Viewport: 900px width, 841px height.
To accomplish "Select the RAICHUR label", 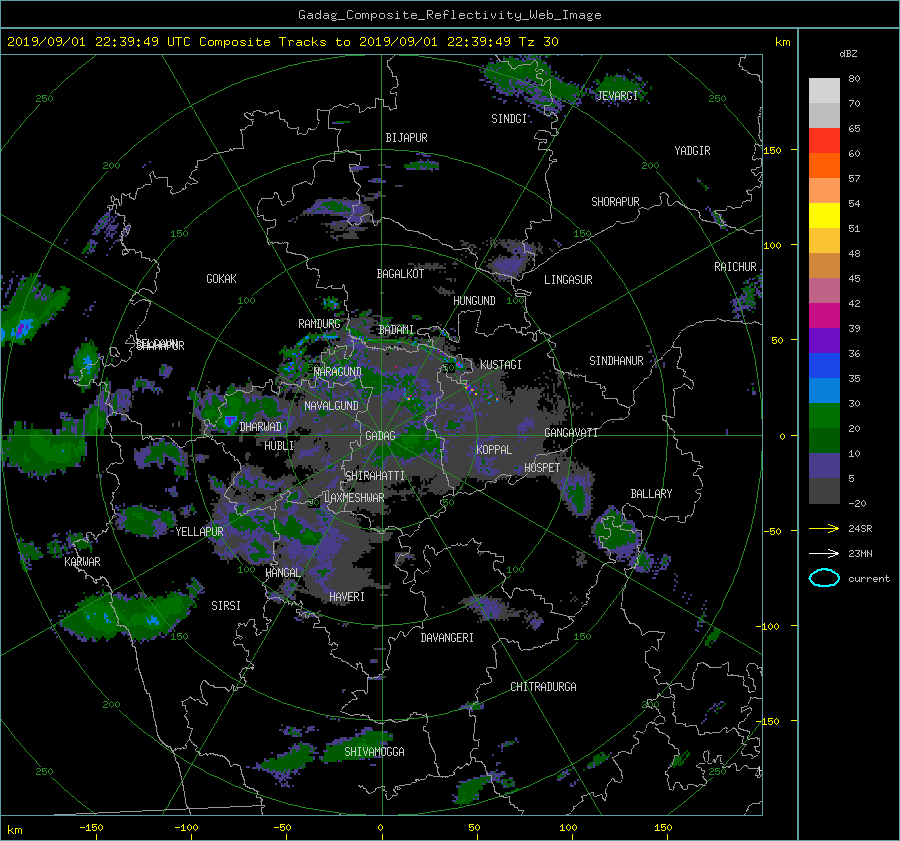I will pyautogui.click(x=735, y=267).
